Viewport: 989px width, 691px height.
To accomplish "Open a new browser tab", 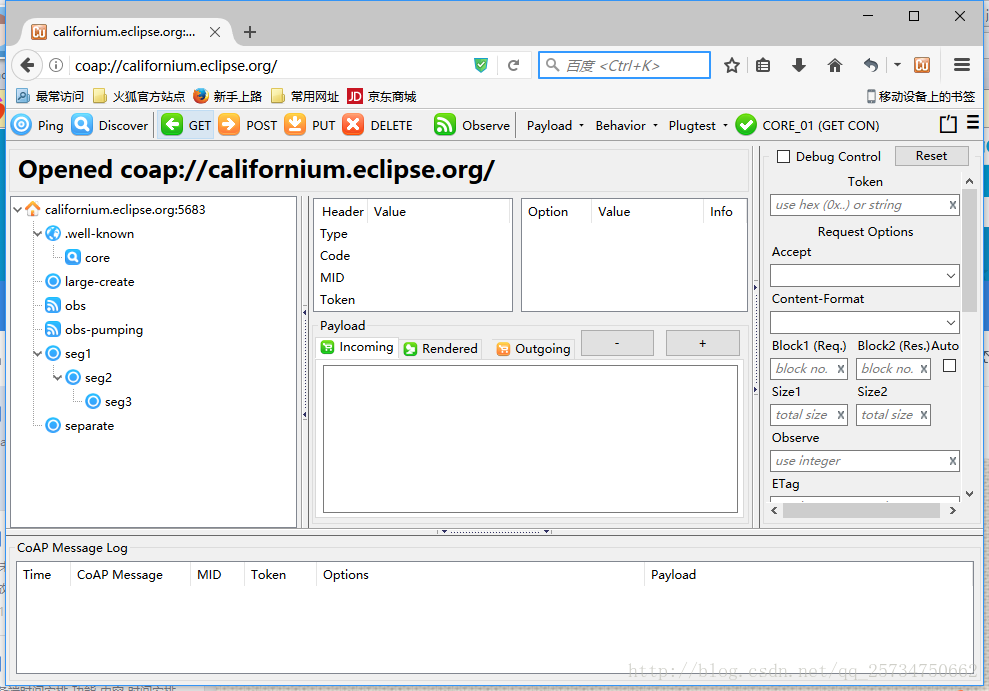I will 250,32.
